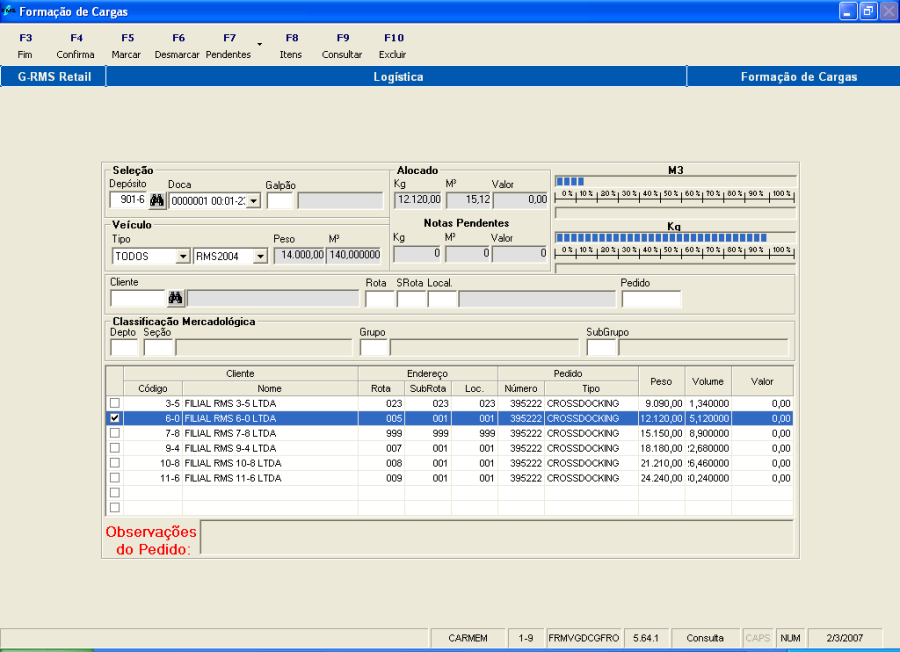
Task: Click F9 Consultar in the toolbar
Action: (x=342, y=46)
